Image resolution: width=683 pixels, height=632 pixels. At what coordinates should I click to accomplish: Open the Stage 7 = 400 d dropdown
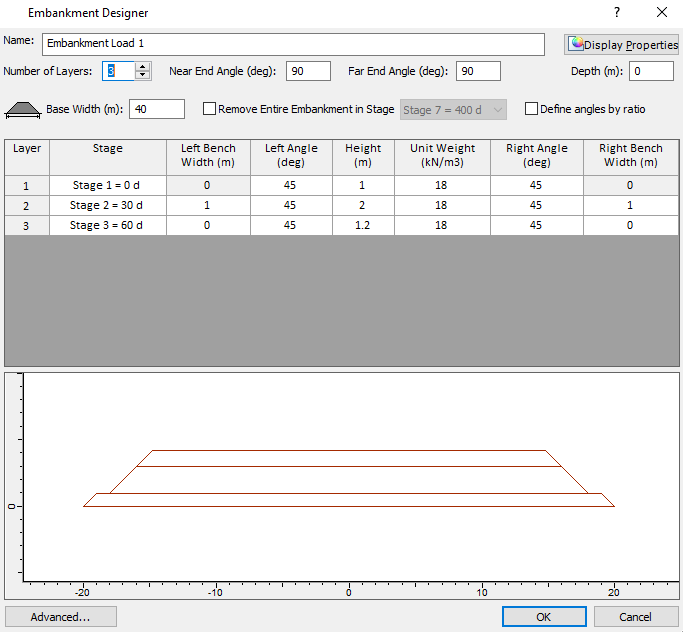coord(453,110)
